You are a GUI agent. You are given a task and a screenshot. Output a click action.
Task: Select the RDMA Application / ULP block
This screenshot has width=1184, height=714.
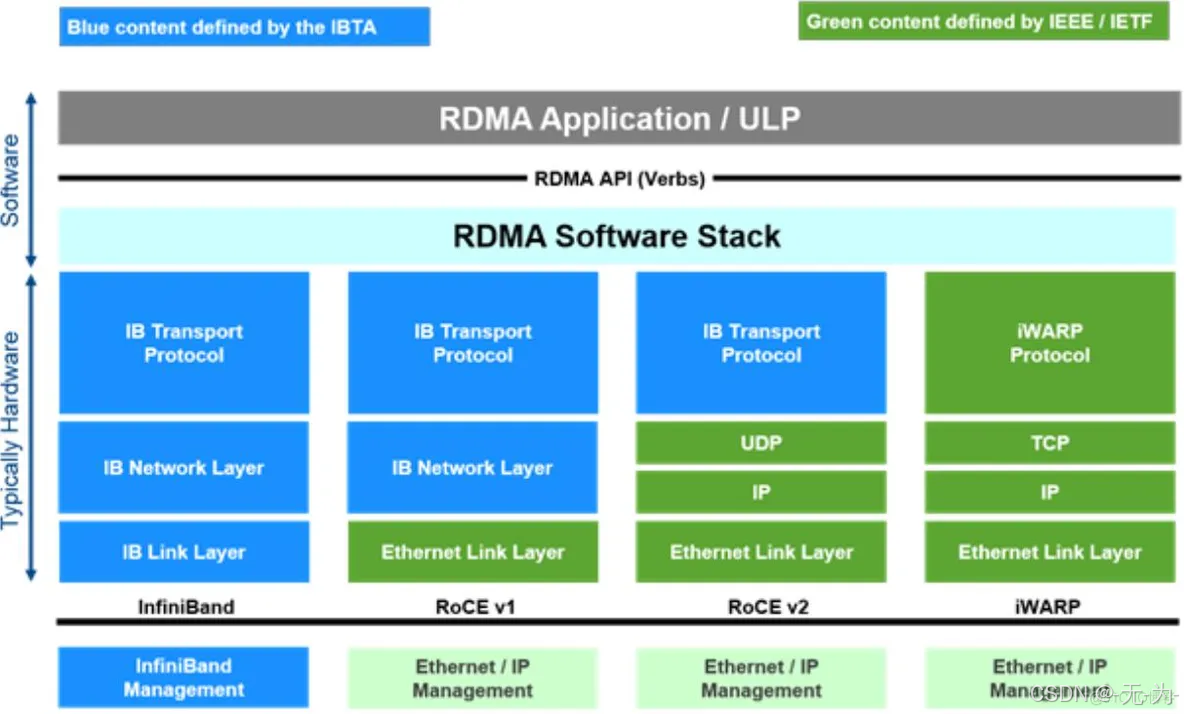pyautogui.click(x=618, y=118)
